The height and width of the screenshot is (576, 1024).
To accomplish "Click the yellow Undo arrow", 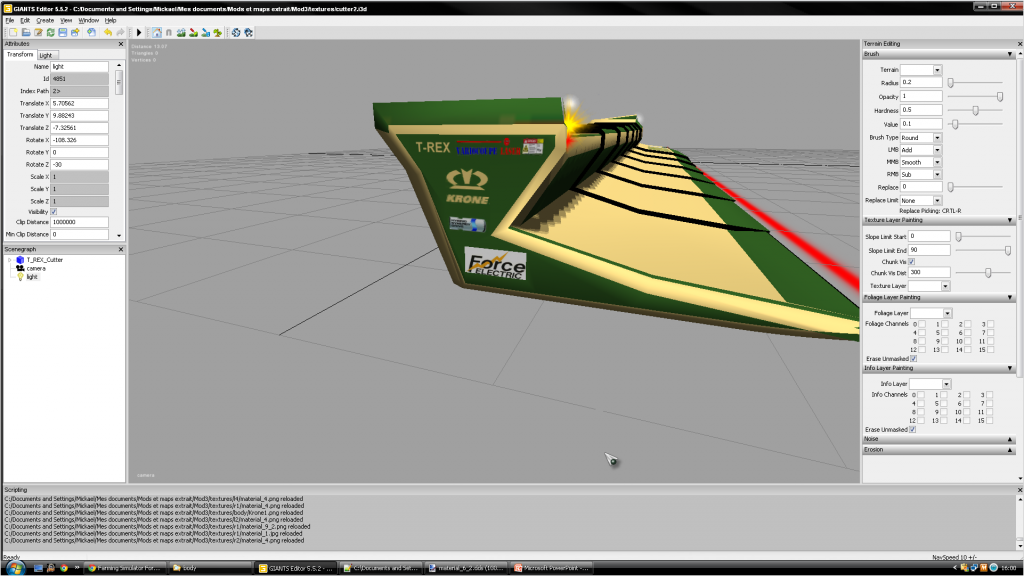I will pos(108,32).
